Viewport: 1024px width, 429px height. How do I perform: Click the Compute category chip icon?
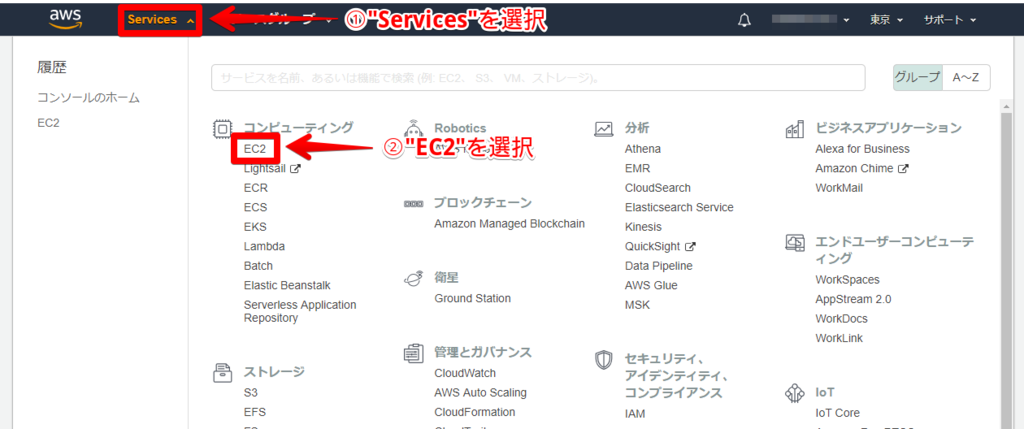click(223, 129)
